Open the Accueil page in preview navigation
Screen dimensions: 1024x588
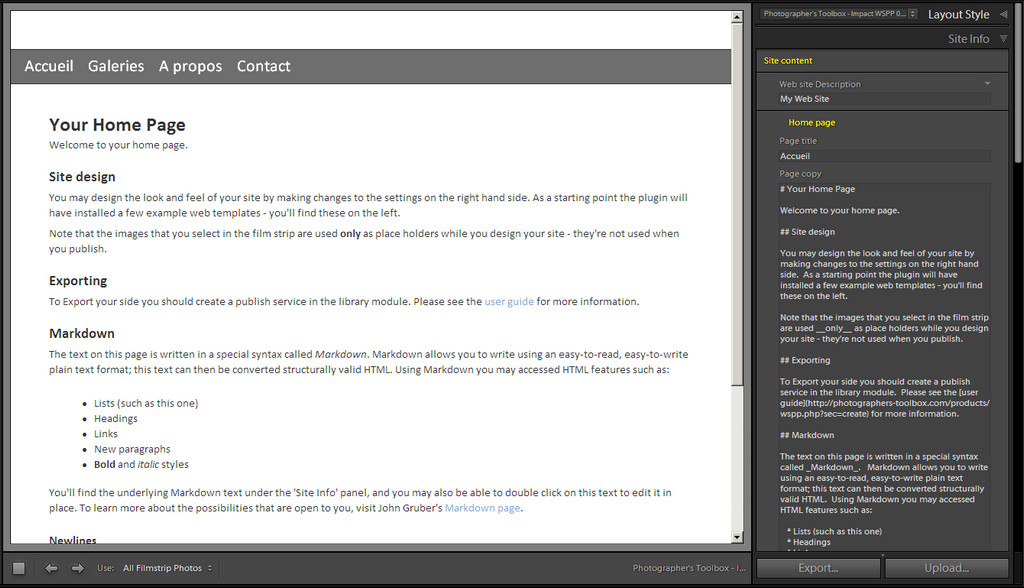(x=49, y=66)
